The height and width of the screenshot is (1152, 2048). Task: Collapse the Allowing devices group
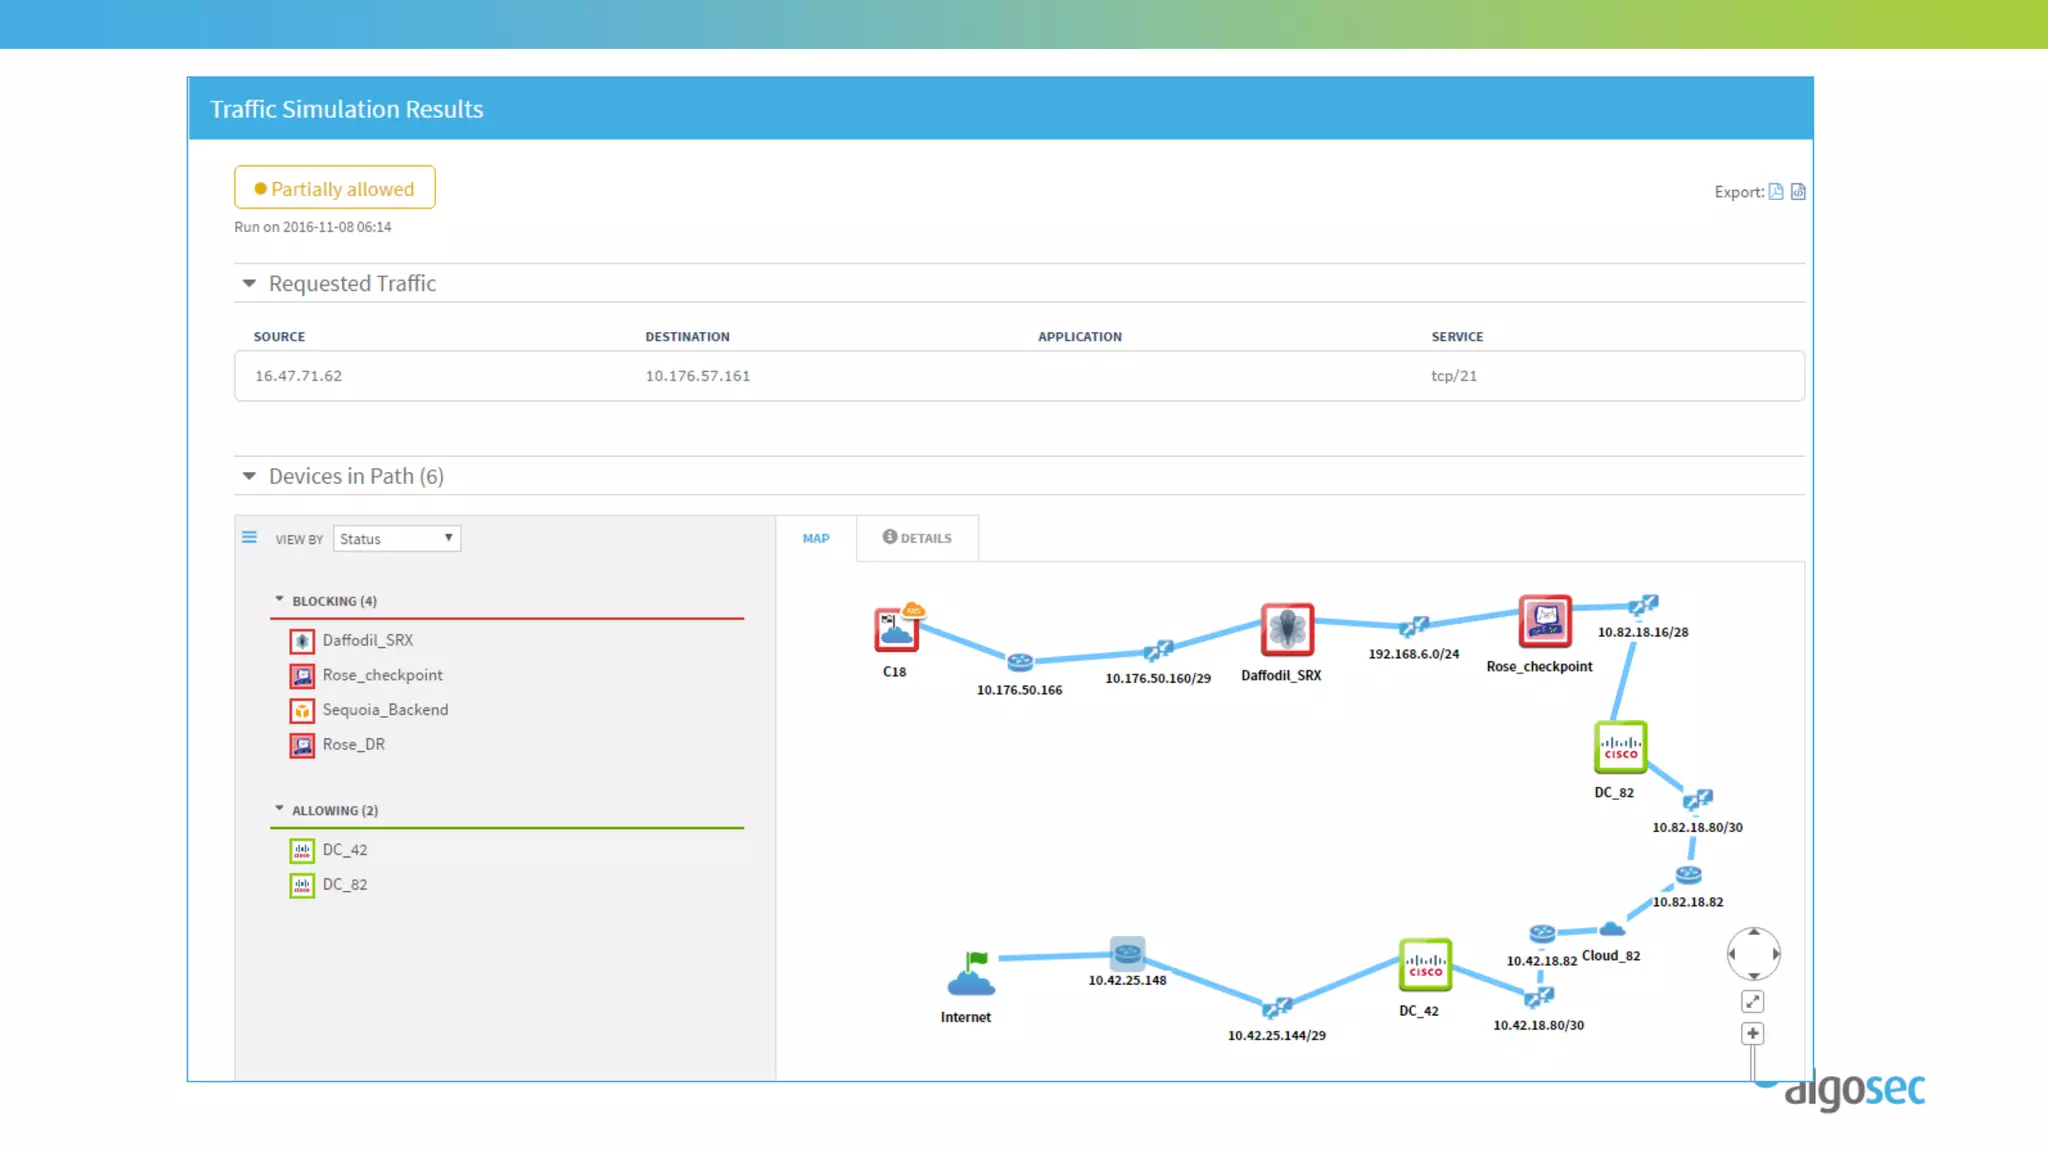[x=279, y=809]
